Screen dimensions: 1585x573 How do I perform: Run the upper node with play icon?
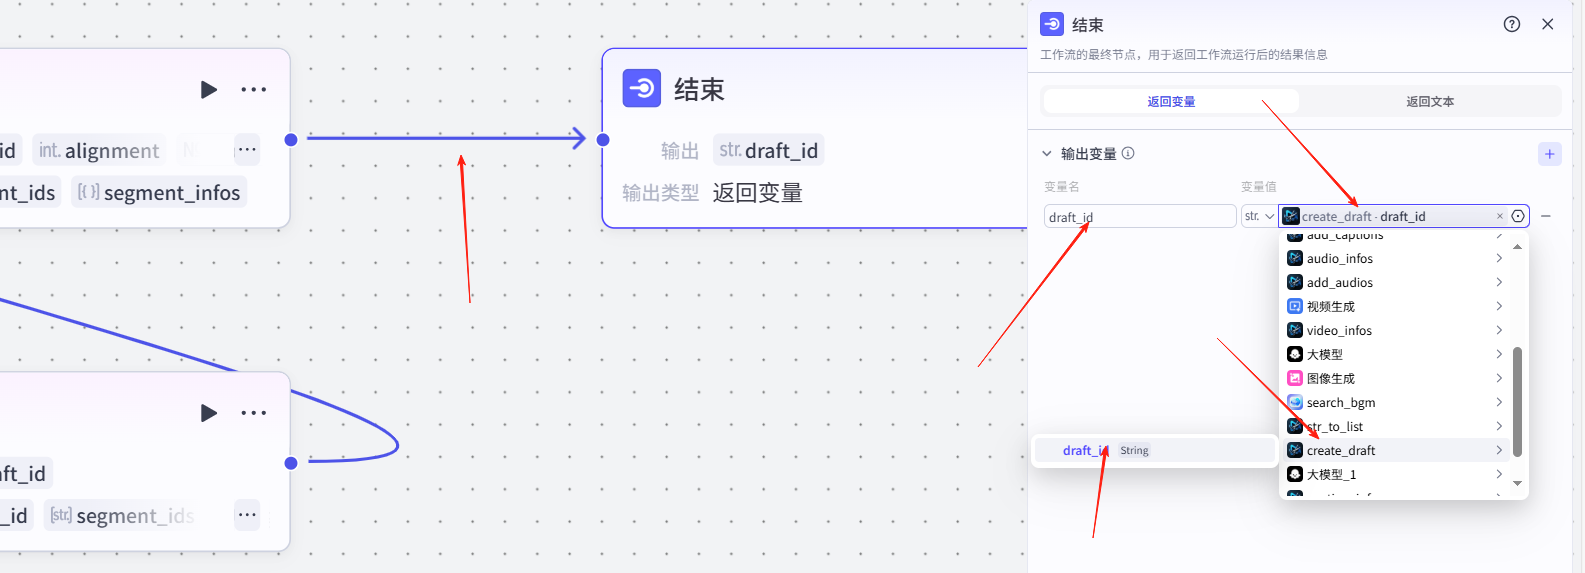pyautogui.click(x=208, y=90)
